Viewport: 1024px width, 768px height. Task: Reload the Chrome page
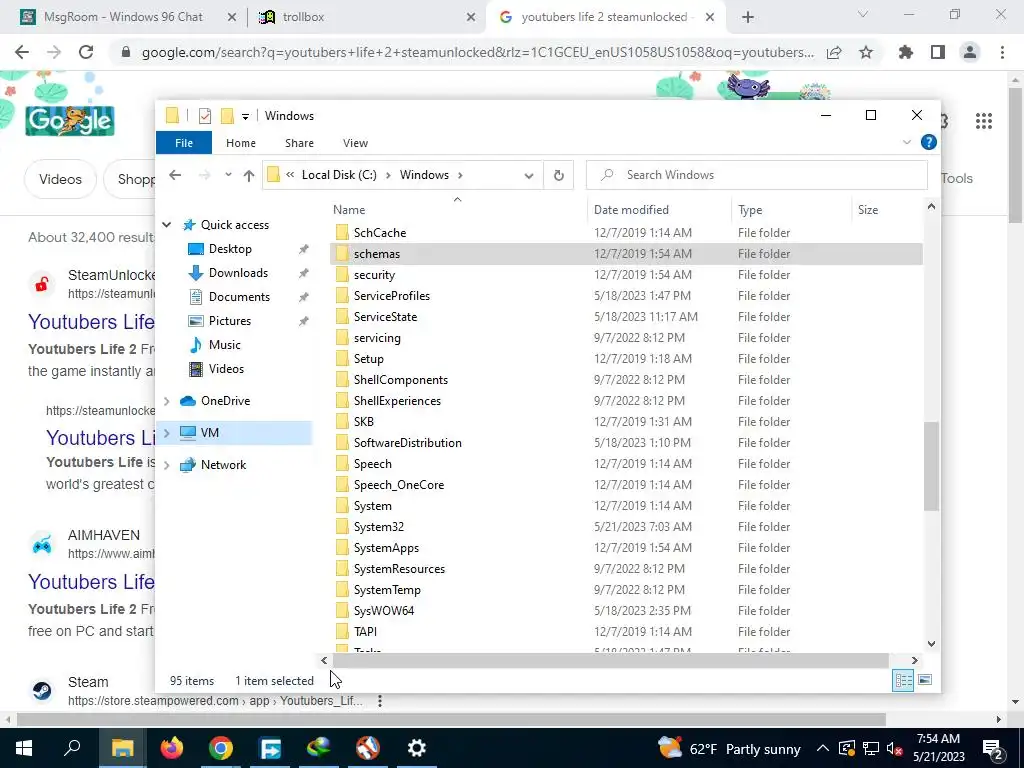click(x=86, y=52)
